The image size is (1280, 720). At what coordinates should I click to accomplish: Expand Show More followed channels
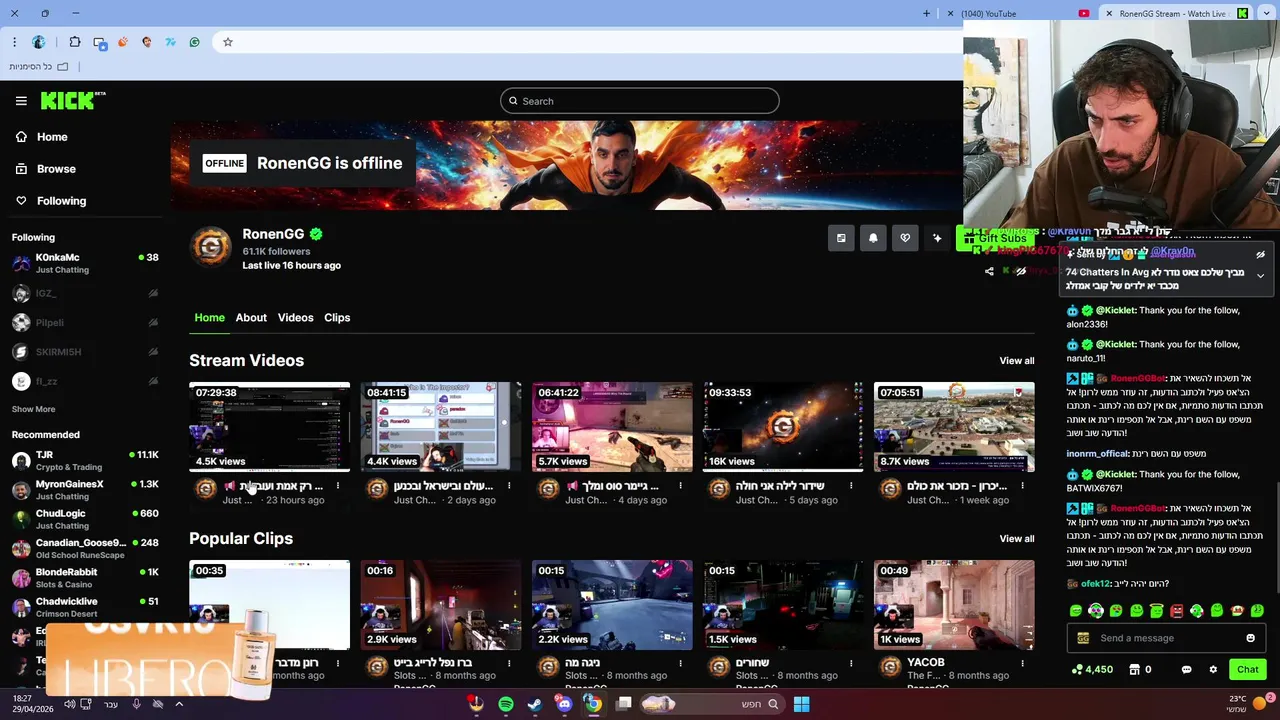click(x=33, y=409)
